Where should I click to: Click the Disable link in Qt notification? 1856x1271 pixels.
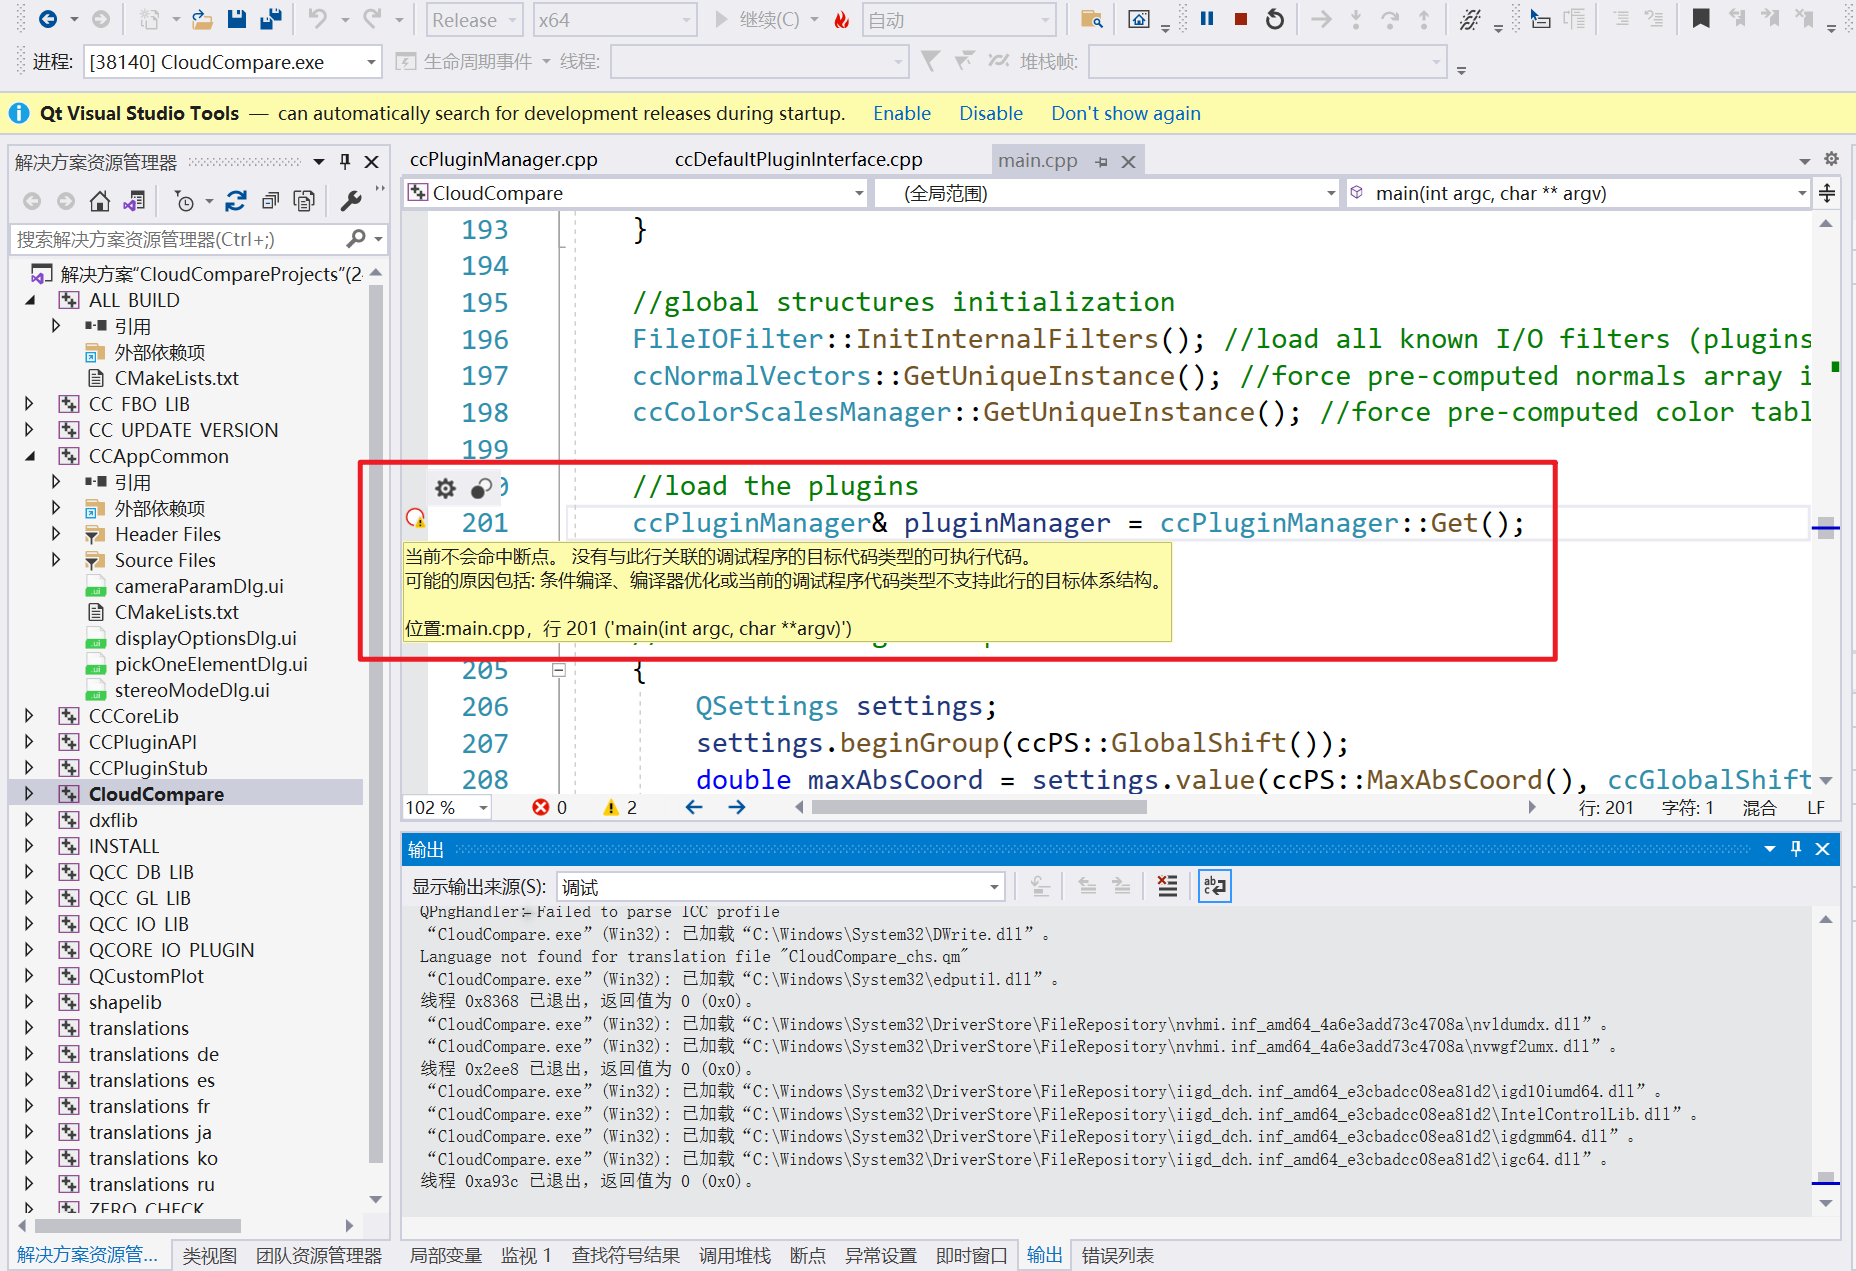[x=990, y=113]
